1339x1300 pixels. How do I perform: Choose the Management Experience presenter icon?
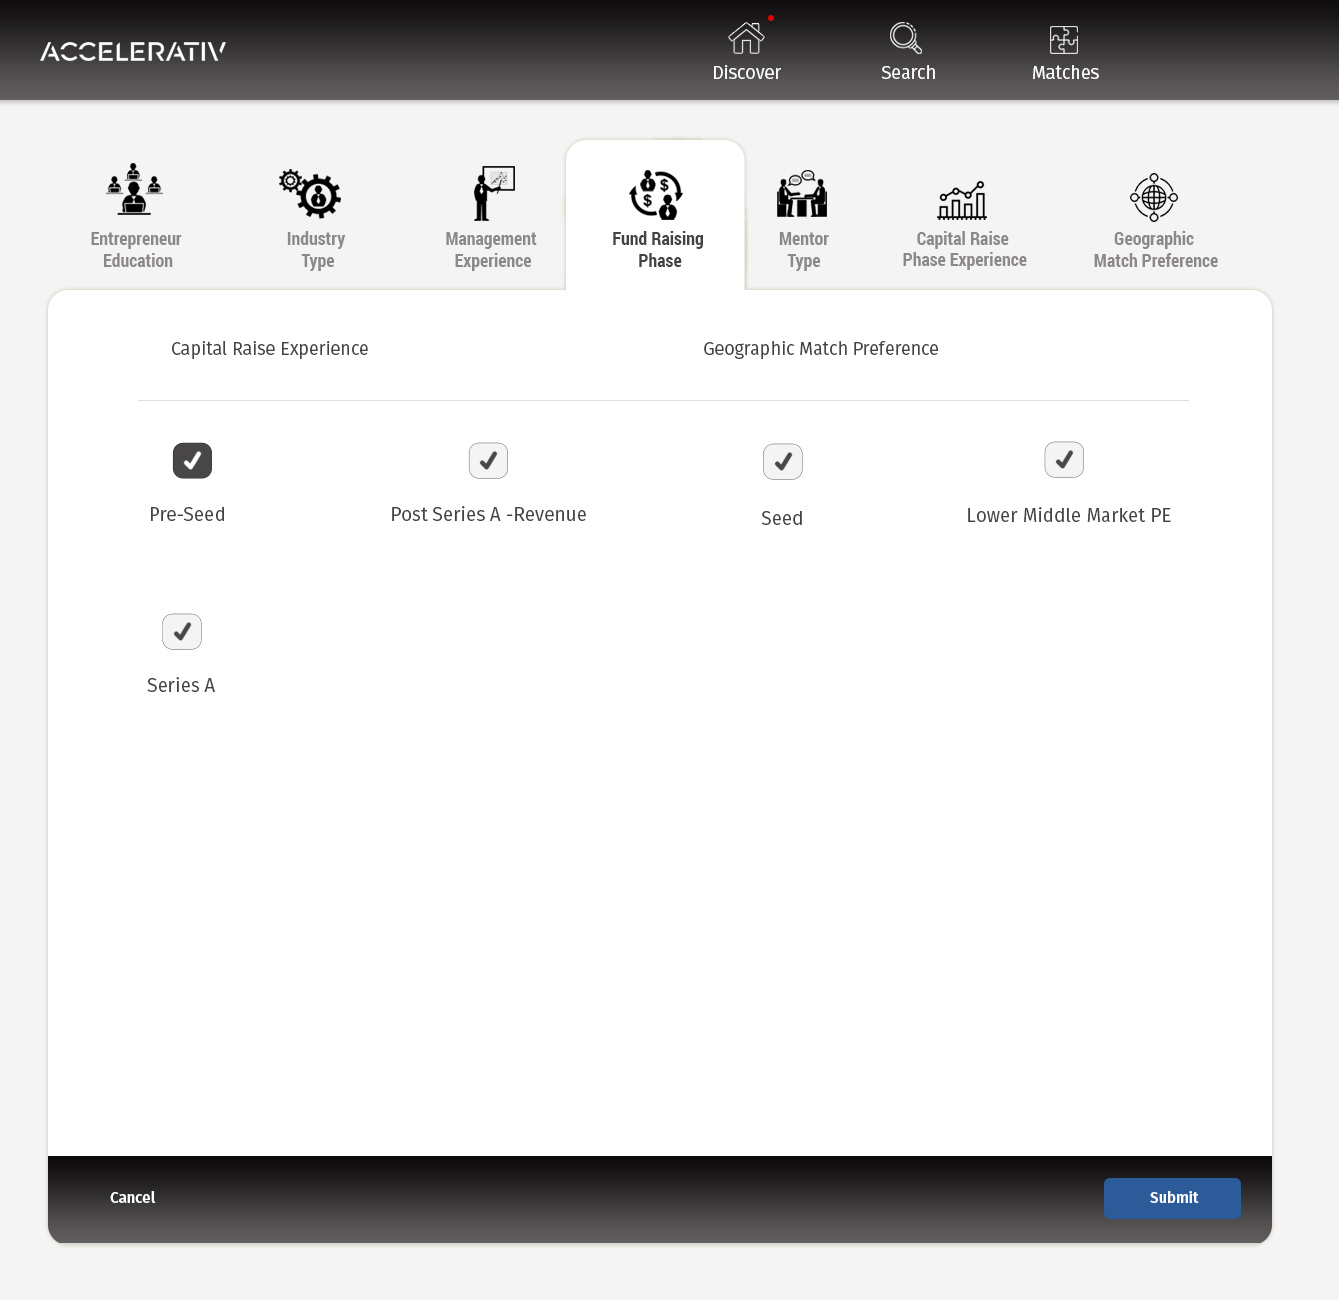[x=493, y=193]
